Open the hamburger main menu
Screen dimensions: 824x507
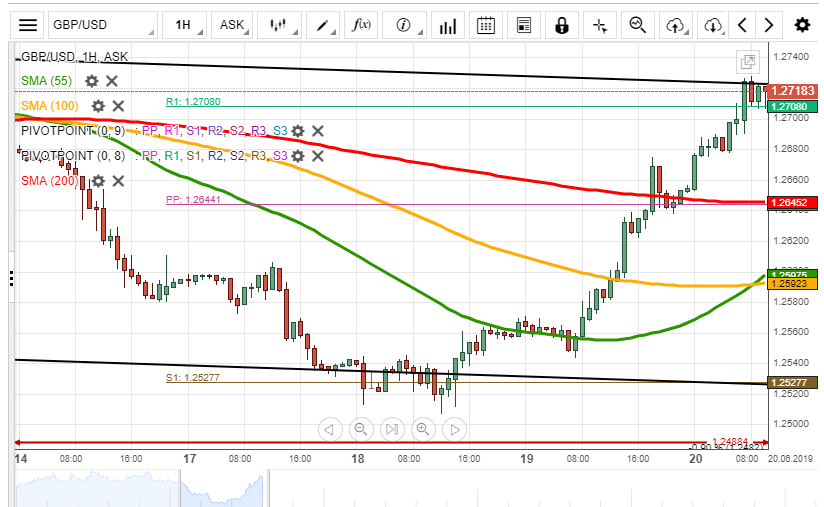coord(28,25)
